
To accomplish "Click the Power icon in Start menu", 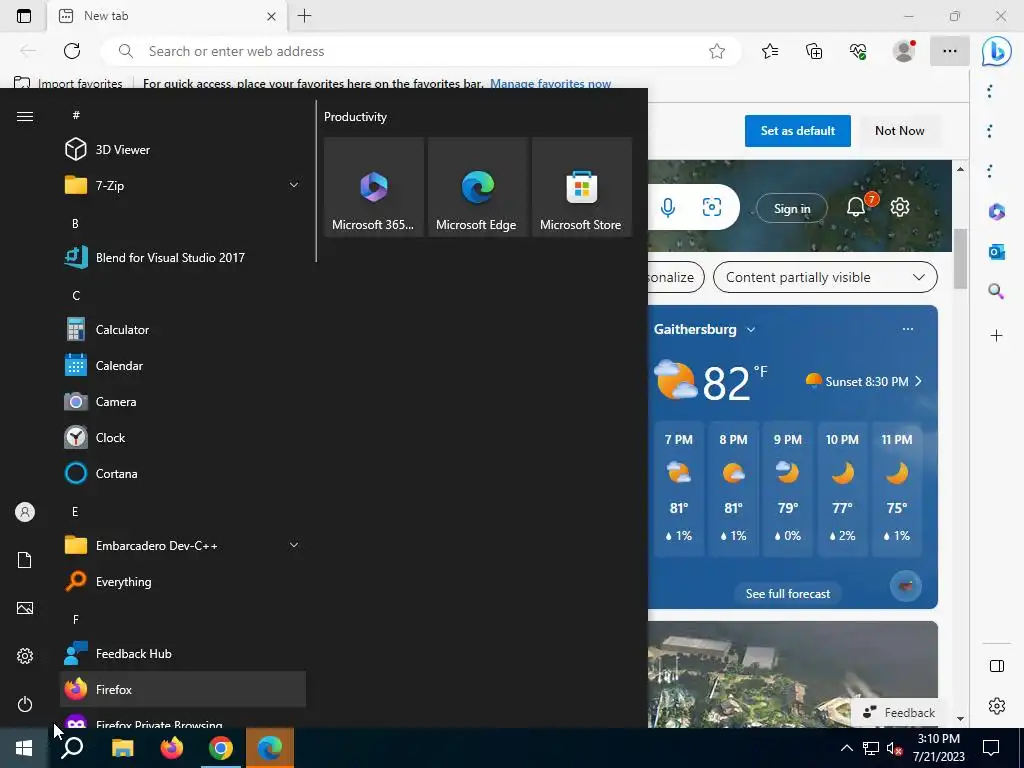I will point(25,704).
